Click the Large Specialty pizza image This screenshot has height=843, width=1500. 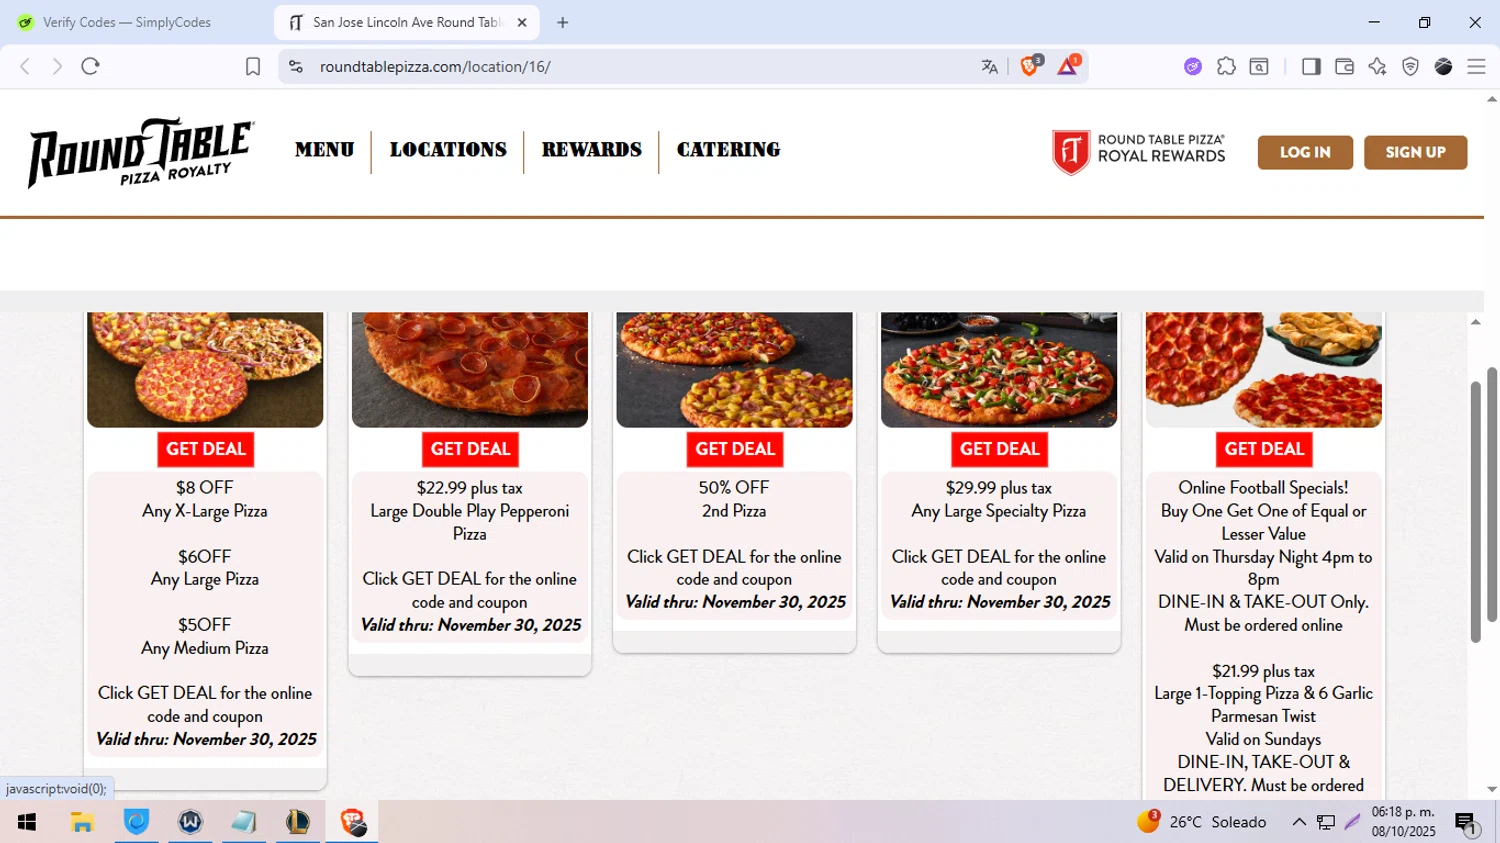tap(999, 369)
